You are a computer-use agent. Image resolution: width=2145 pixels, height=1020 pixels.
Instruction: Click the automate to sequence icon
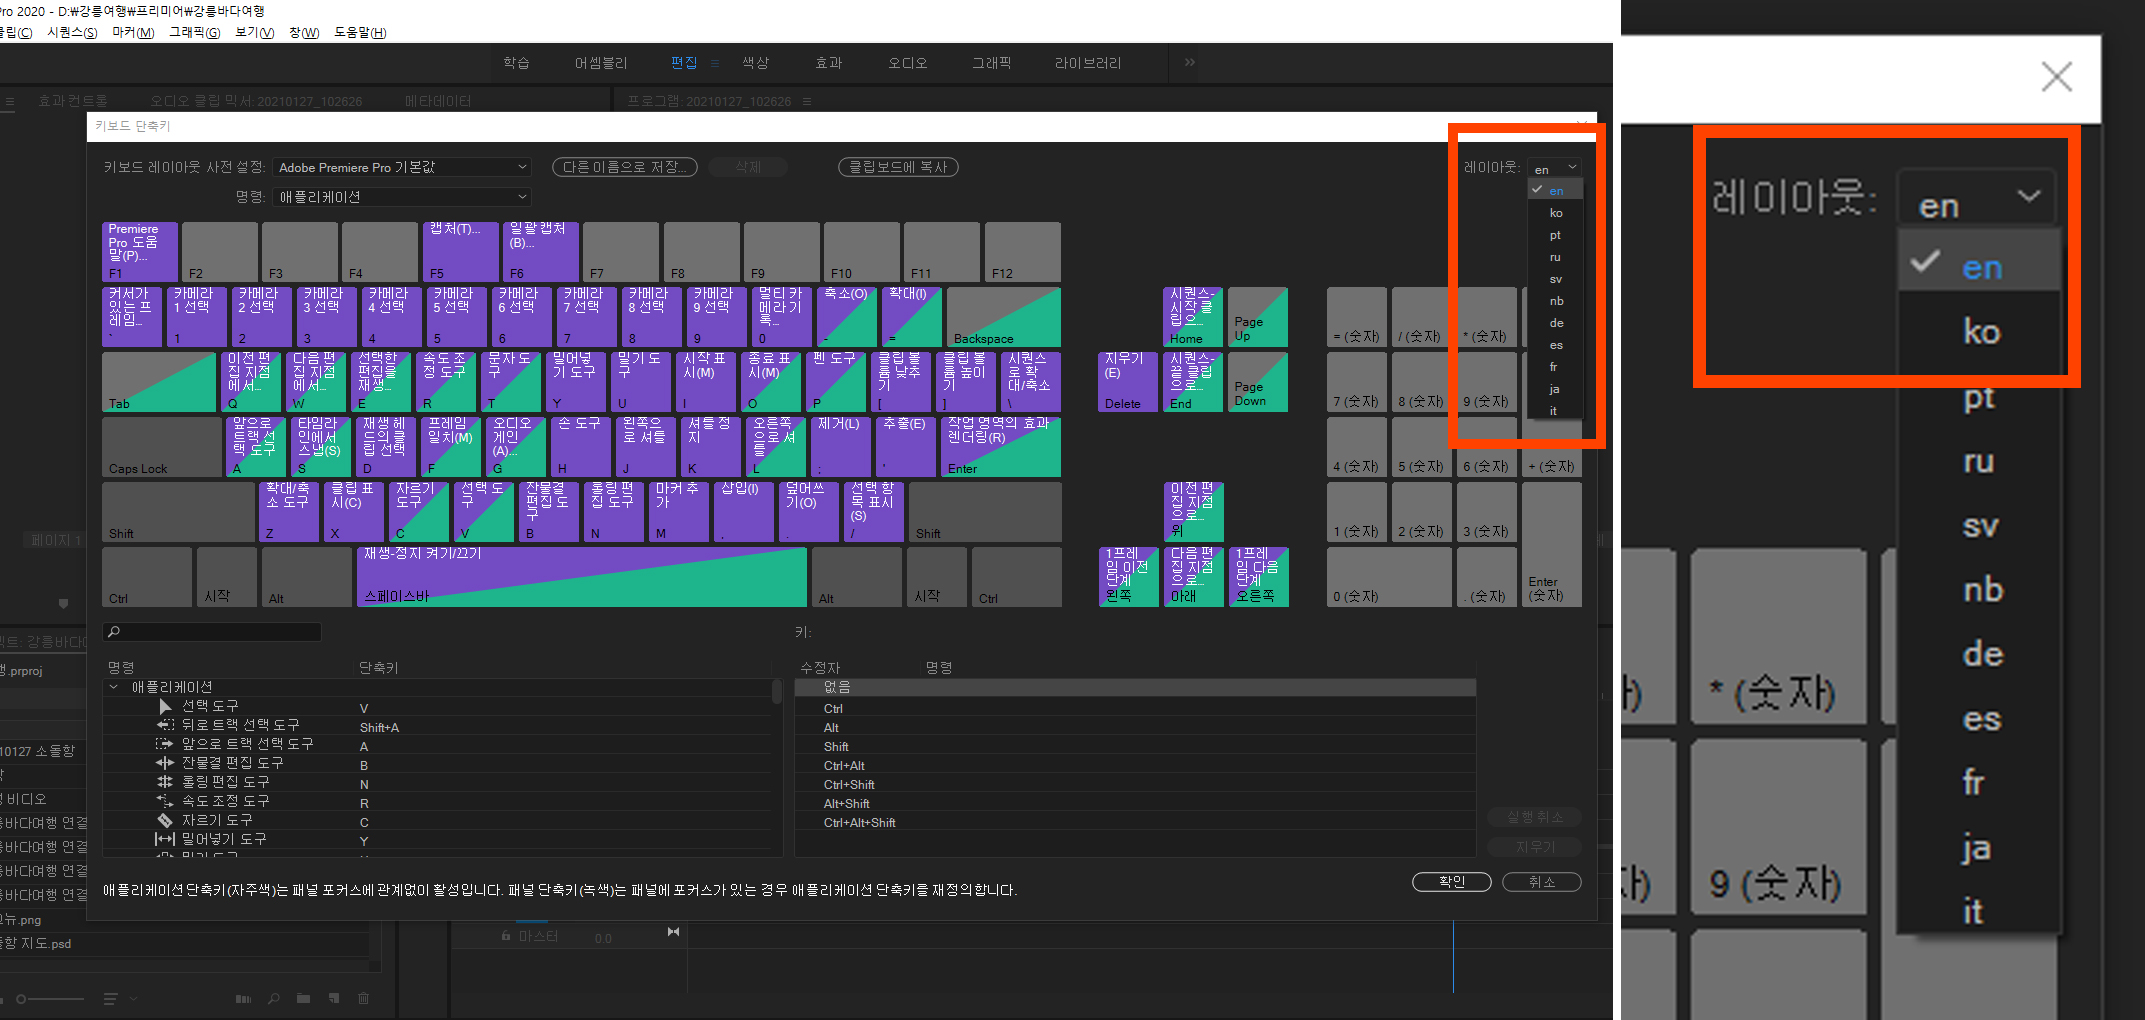click(x=243, y=998)
